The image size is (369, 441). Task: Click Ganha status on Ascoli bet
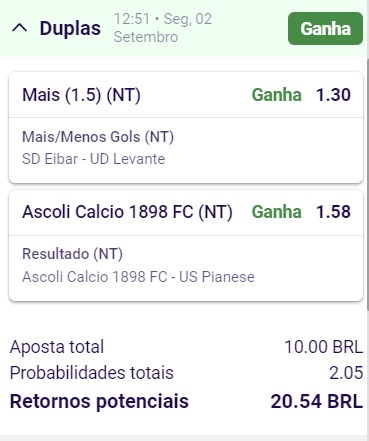click(276, 212)
